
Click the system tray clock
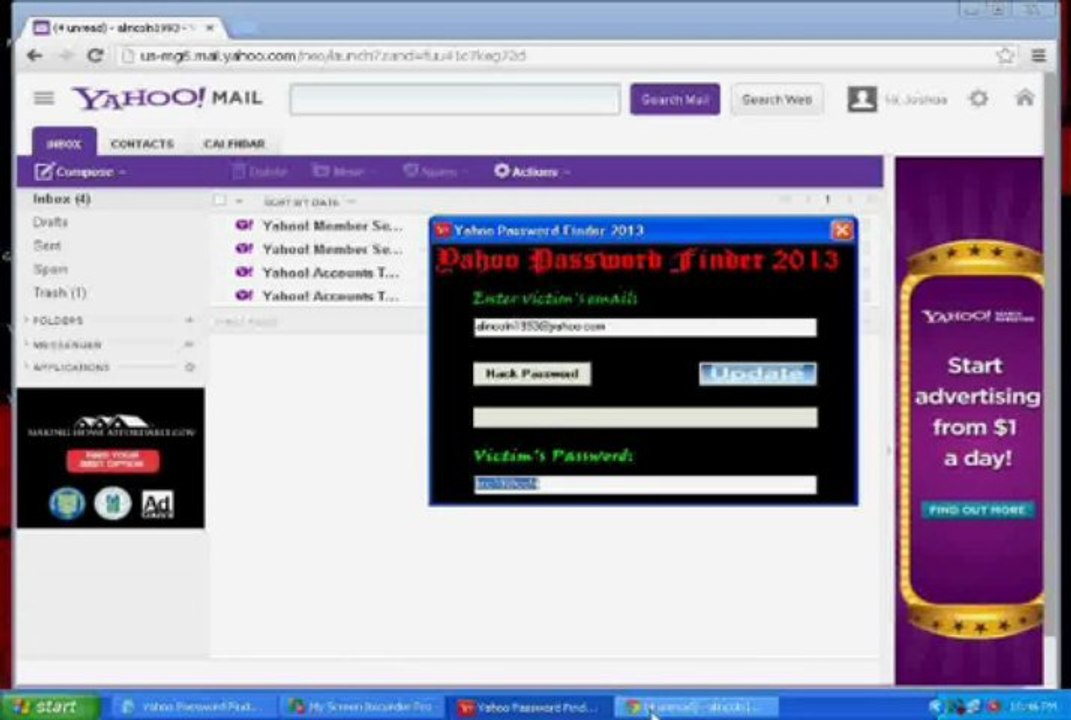1035,706
